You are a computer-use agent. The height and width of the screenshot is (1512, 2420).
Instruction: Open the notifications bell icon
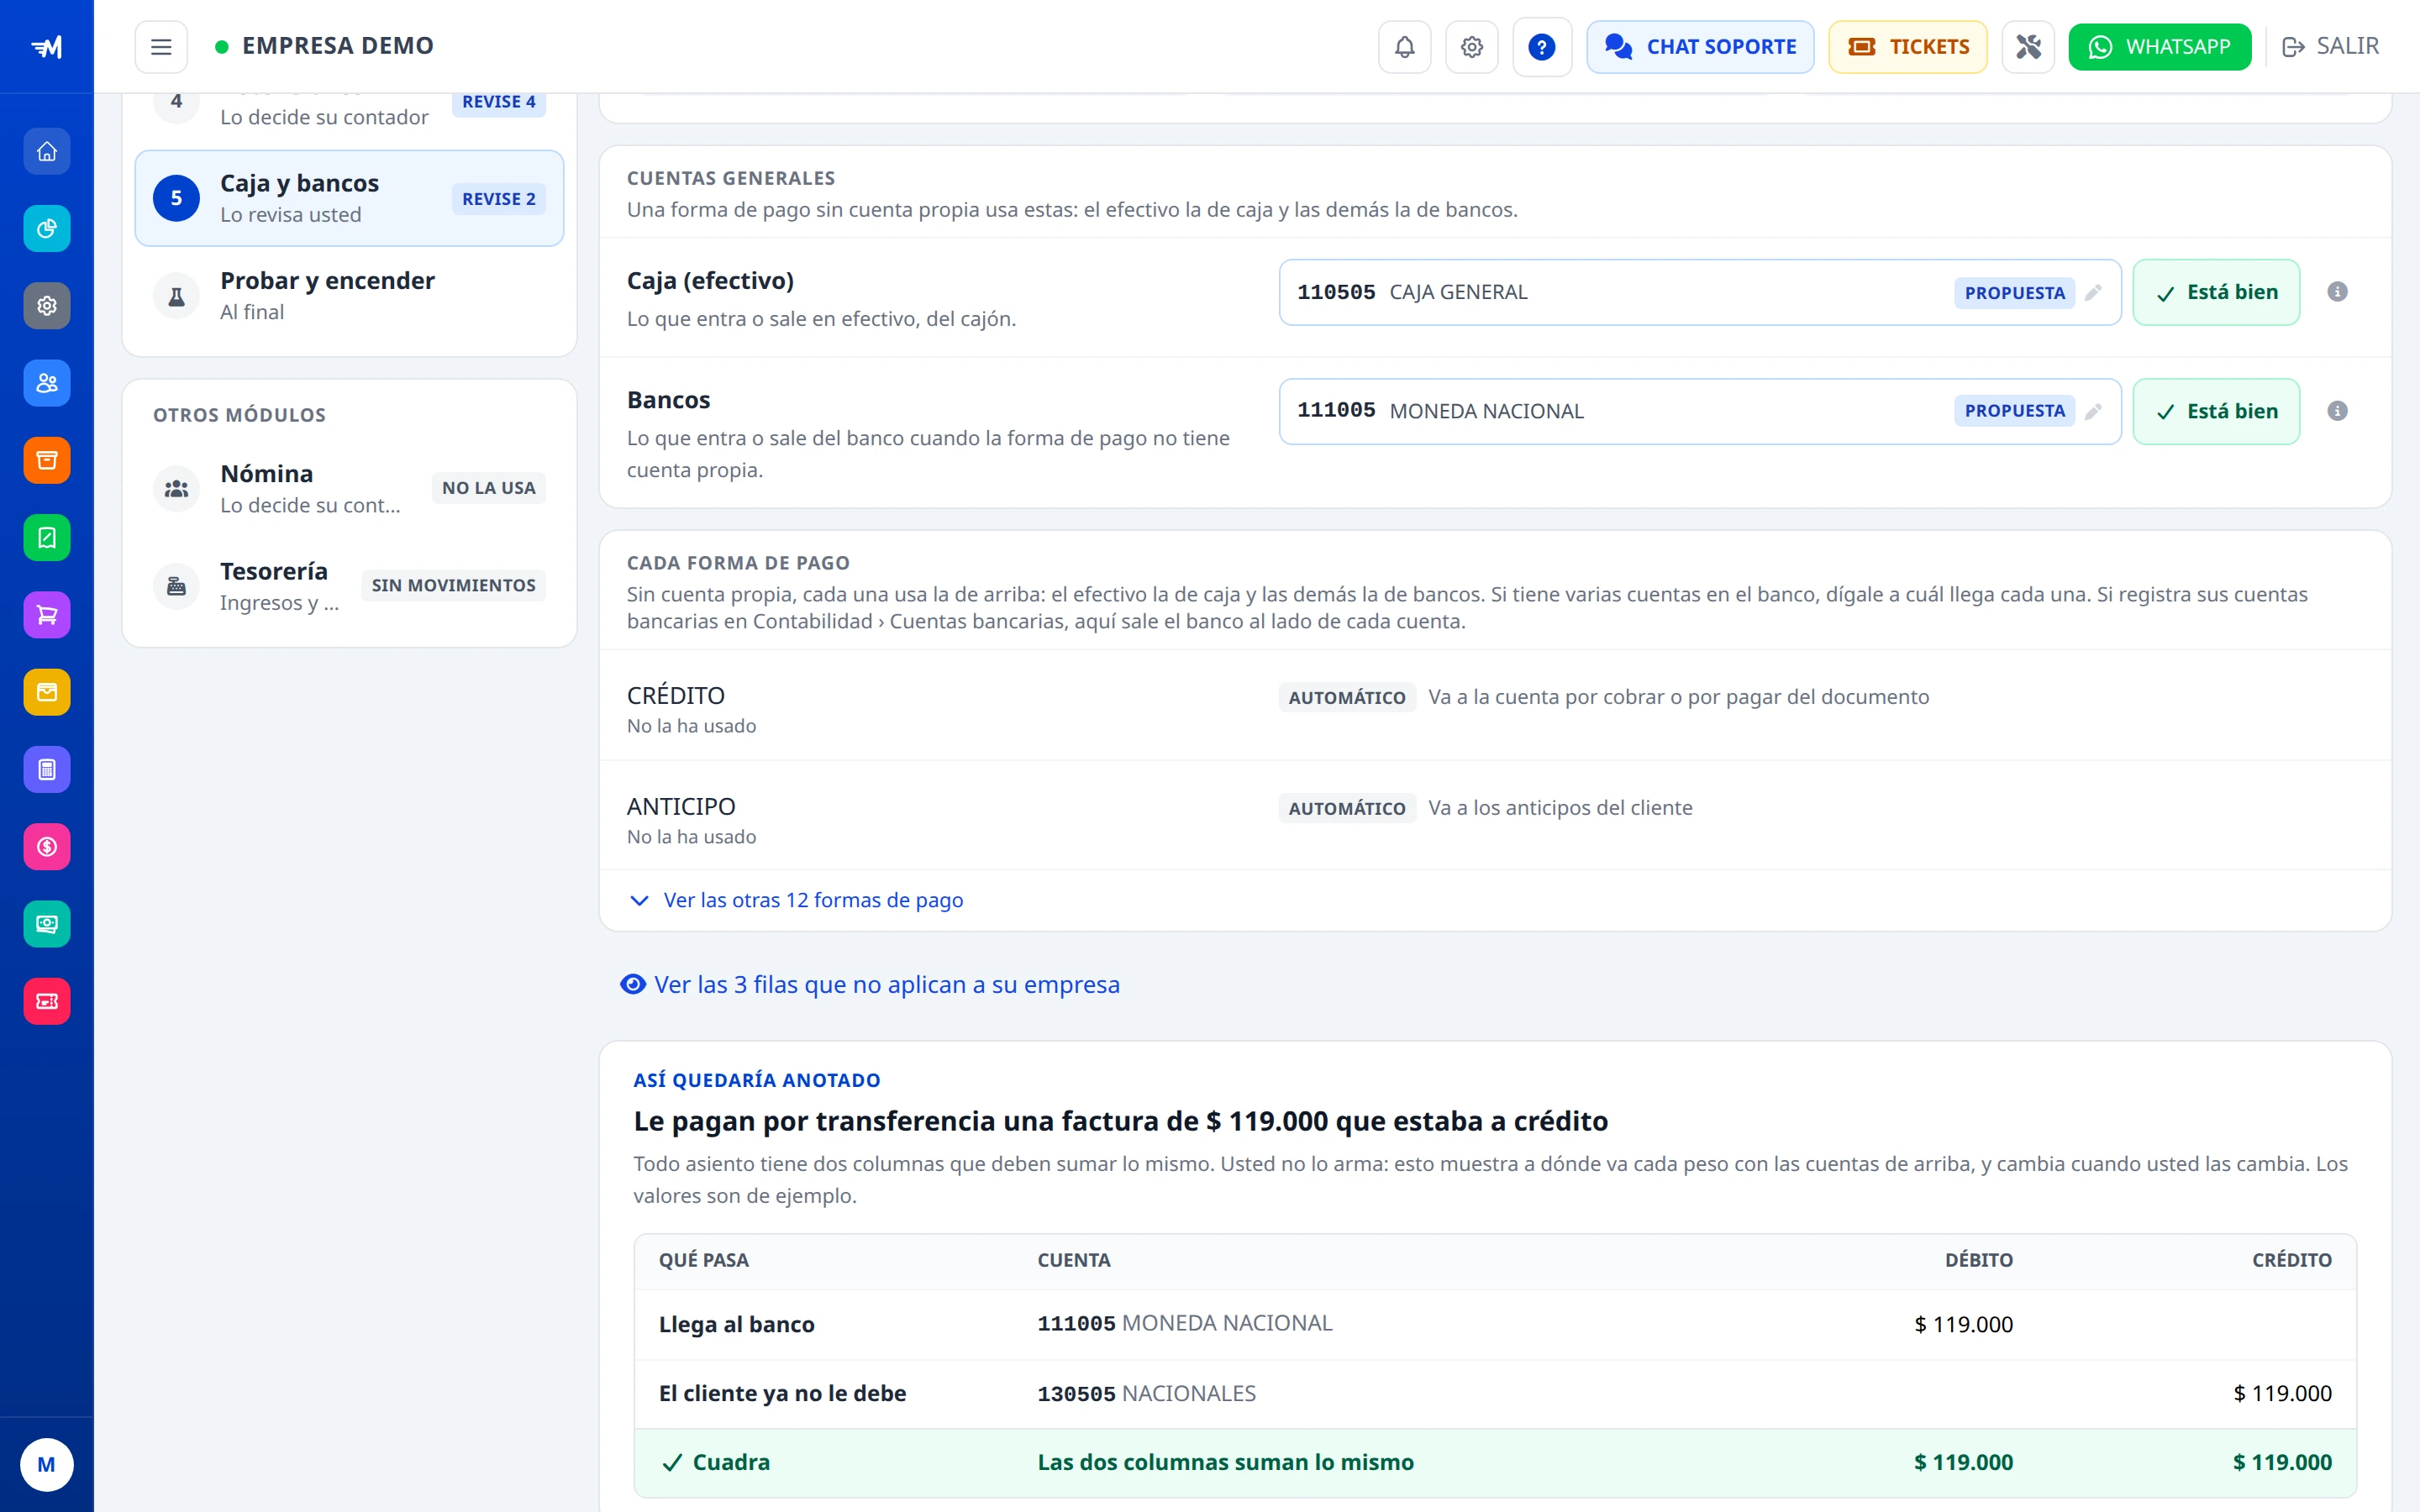[1404, 47]
